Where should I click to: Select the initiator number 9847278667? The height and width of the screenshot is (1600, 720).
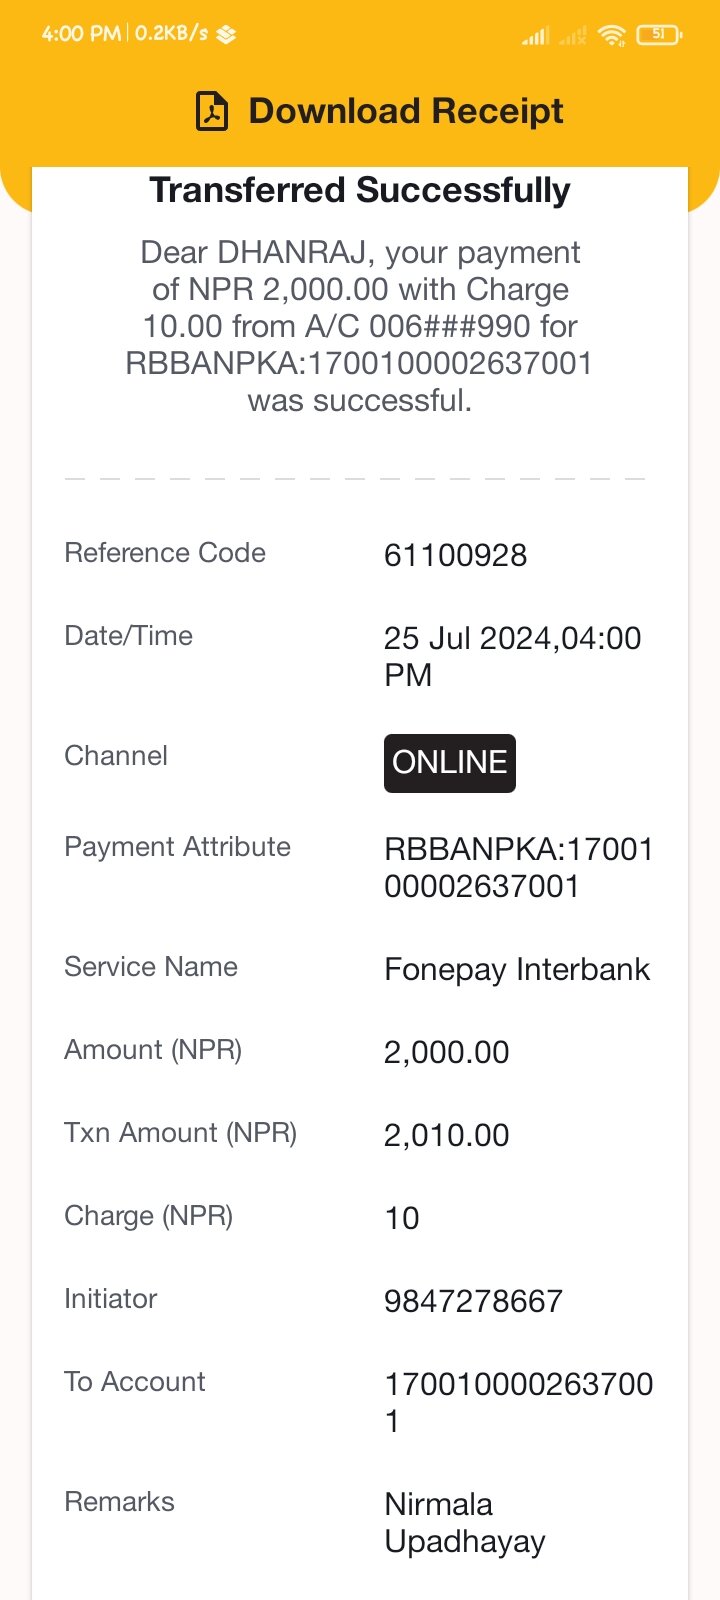[x=474, y=1301]
